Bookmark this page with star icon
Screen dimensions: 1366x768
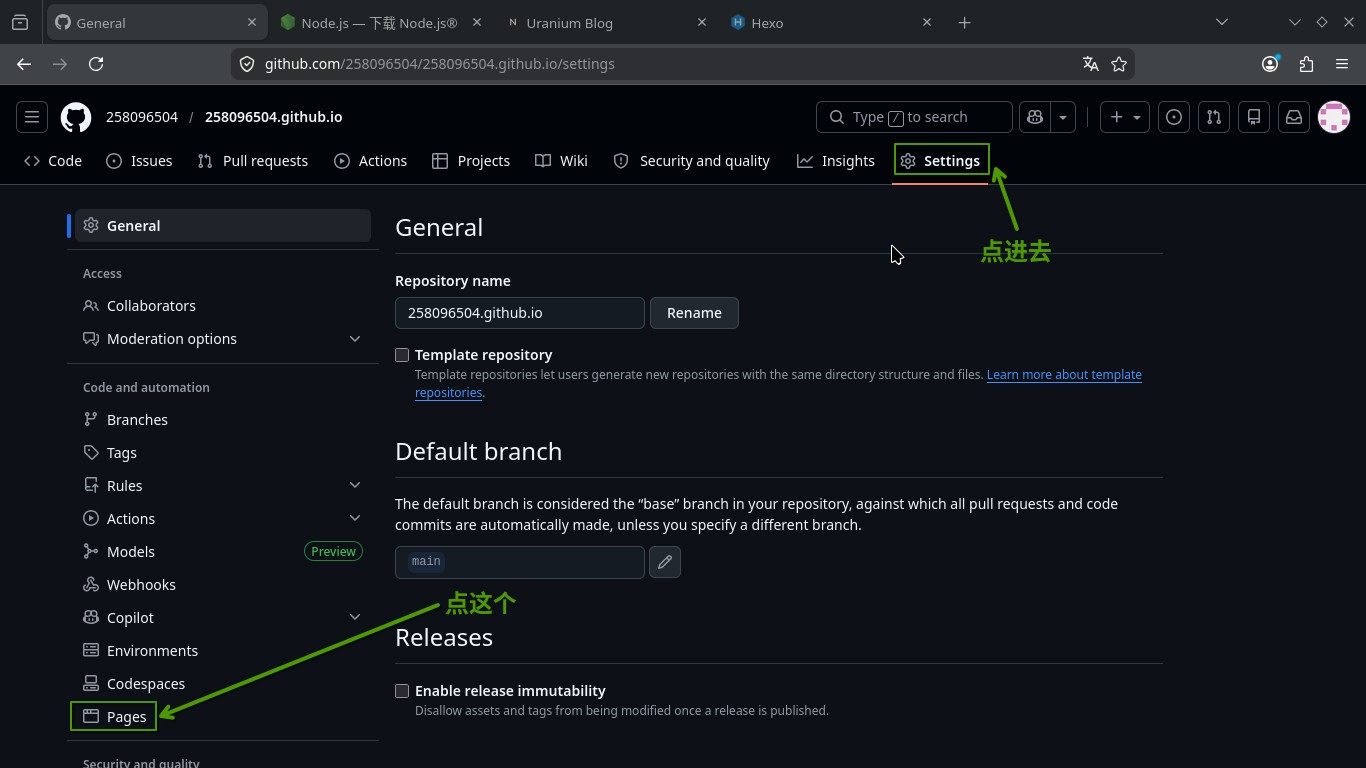[x=1119, y=64]
